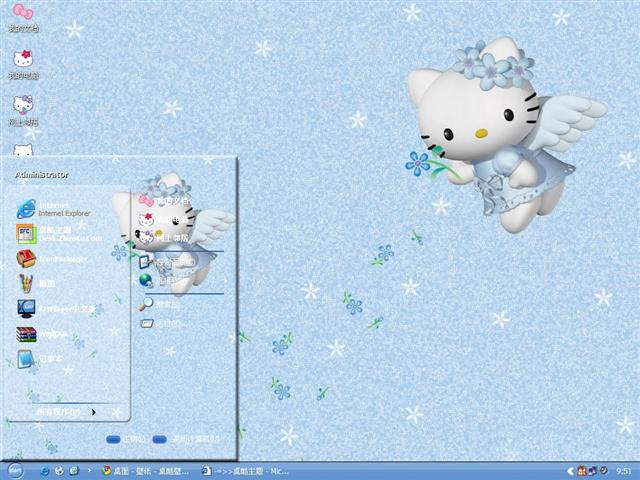
Task: Open the monitor-icon program in the Start menu
Action: click(56, 309)
